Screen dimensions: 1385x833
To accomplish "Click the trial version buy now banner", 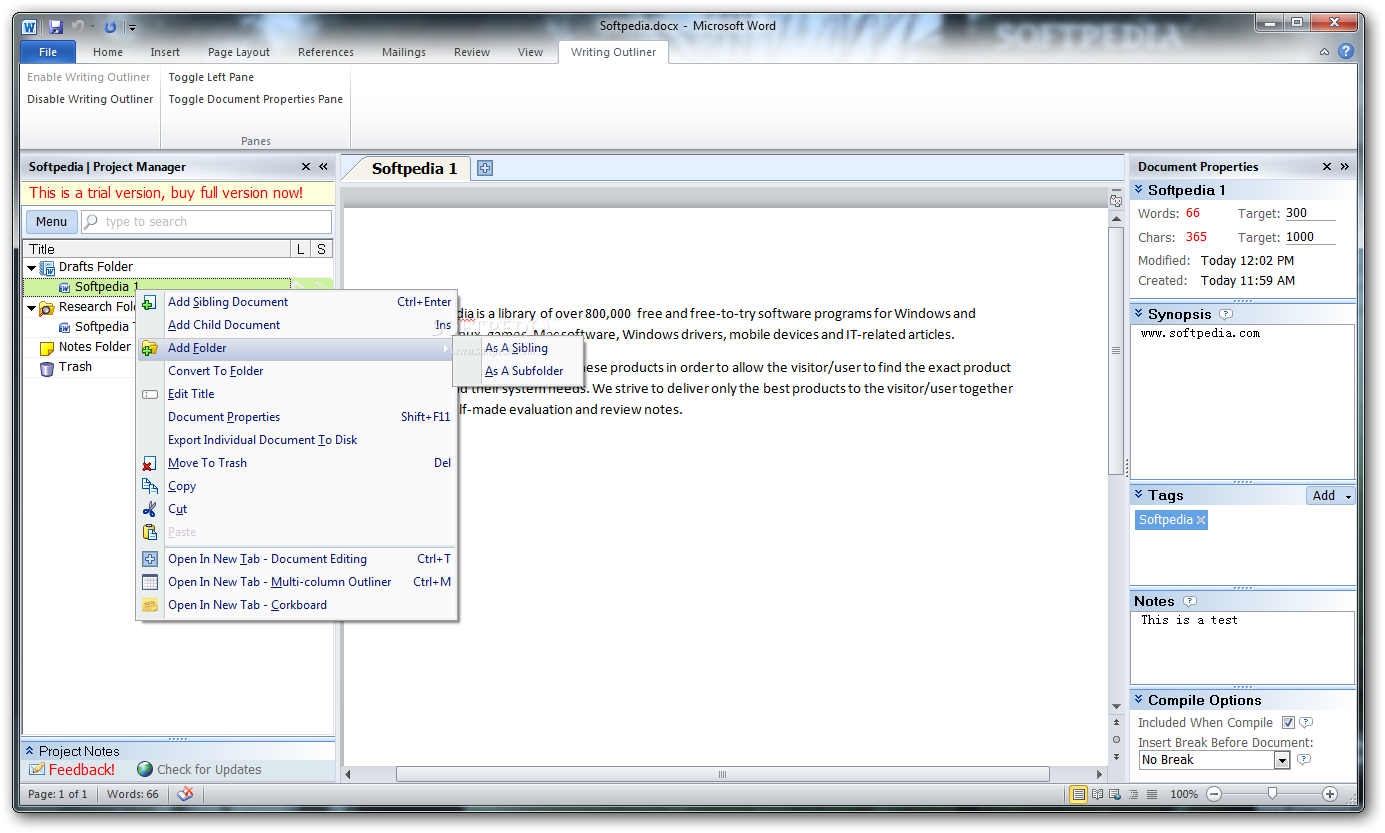I will pos(166,193).
